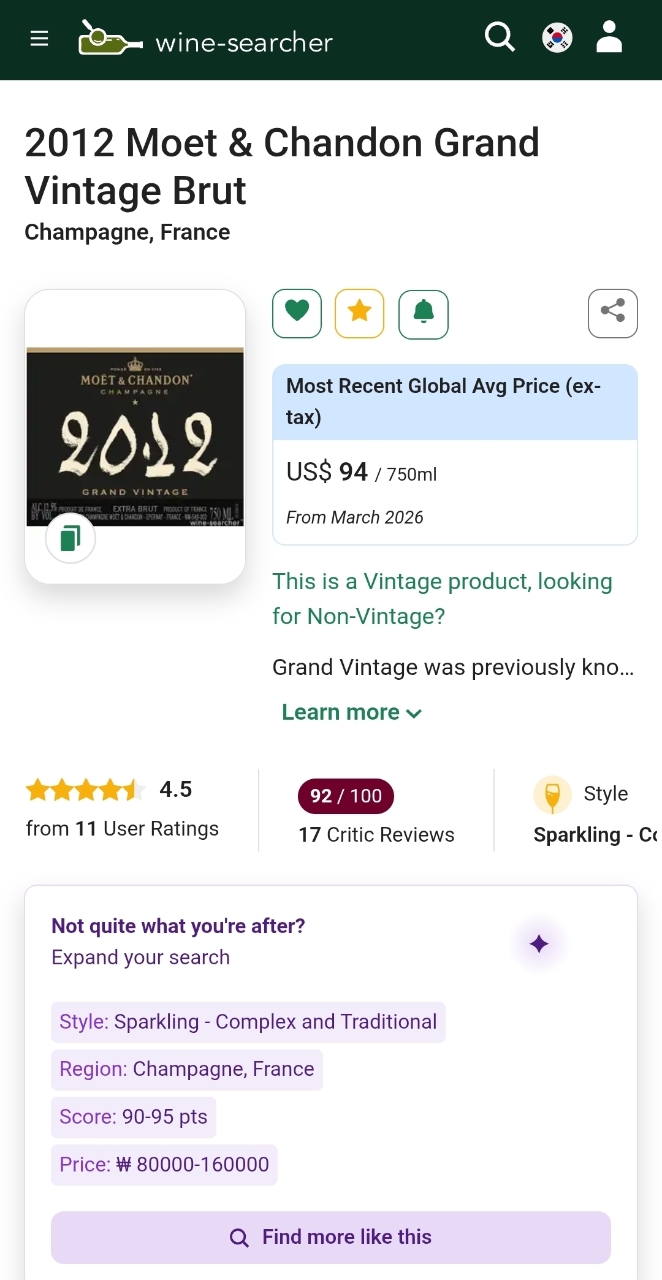Enable the price alert bell
Image resolution: width=662 pixels, height=1280 pixels.
(x=424, y=314)
